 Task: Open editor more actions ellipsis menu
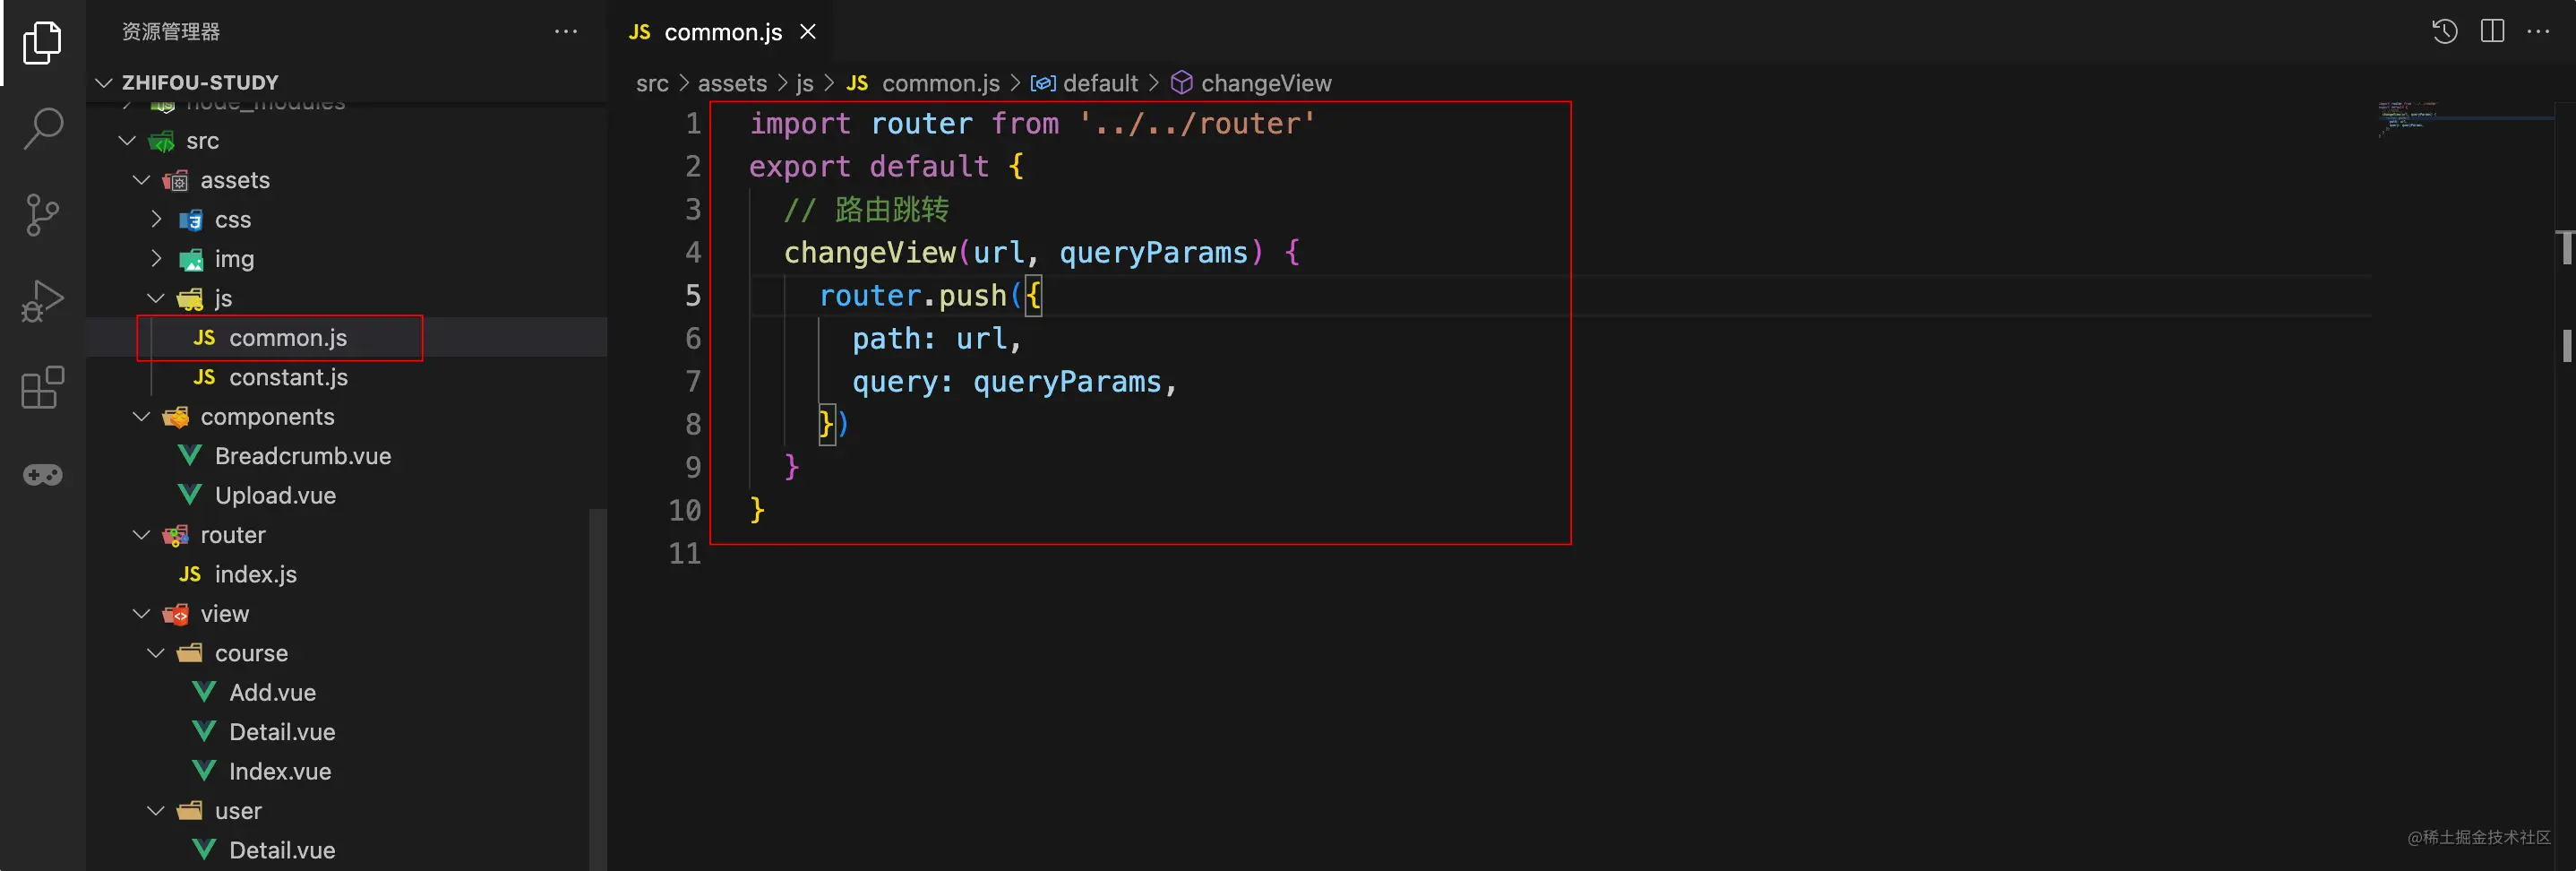pyautogui.click(x=2539, y=32)
